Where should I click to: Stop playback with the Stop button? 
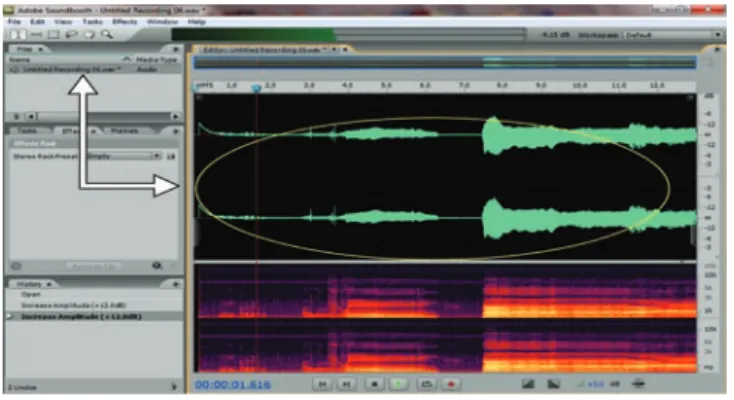[x=374, y=384]
